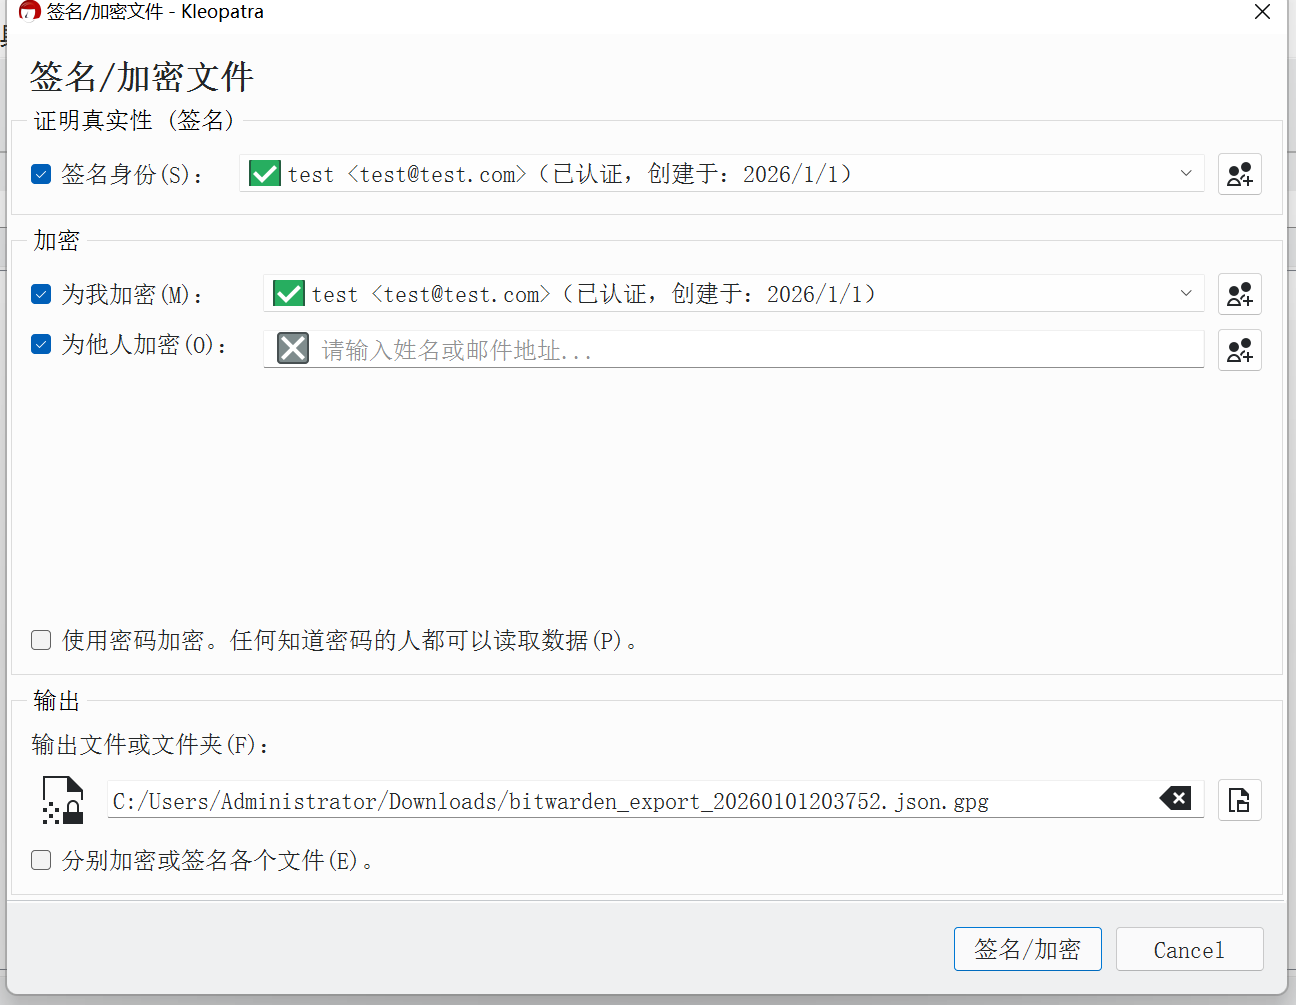
Task: Enable 使用密码加密 option
Action: click(40, 639)
